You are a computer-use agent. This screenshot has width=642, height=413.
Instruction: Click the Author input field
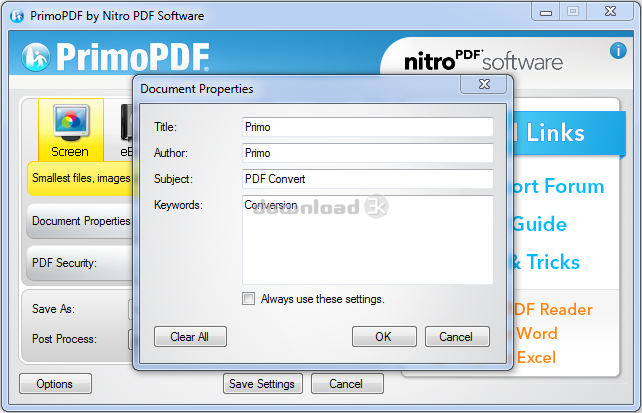367,153
